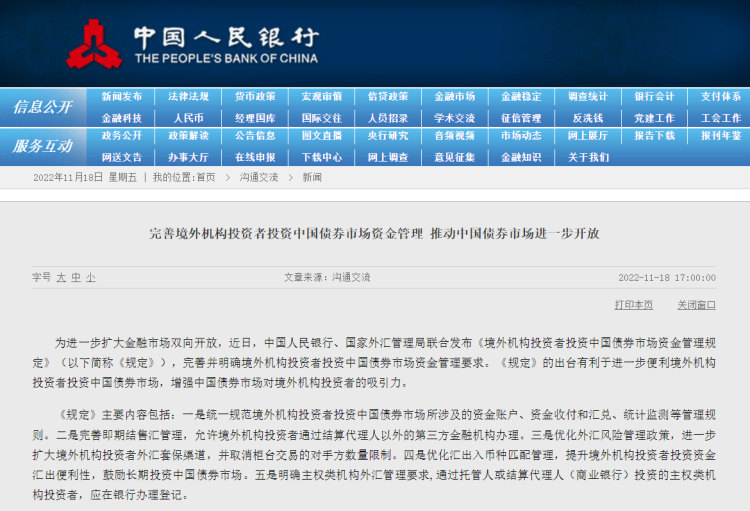
Task: Open the 反洗钱 navigation item
Action: 587,117
